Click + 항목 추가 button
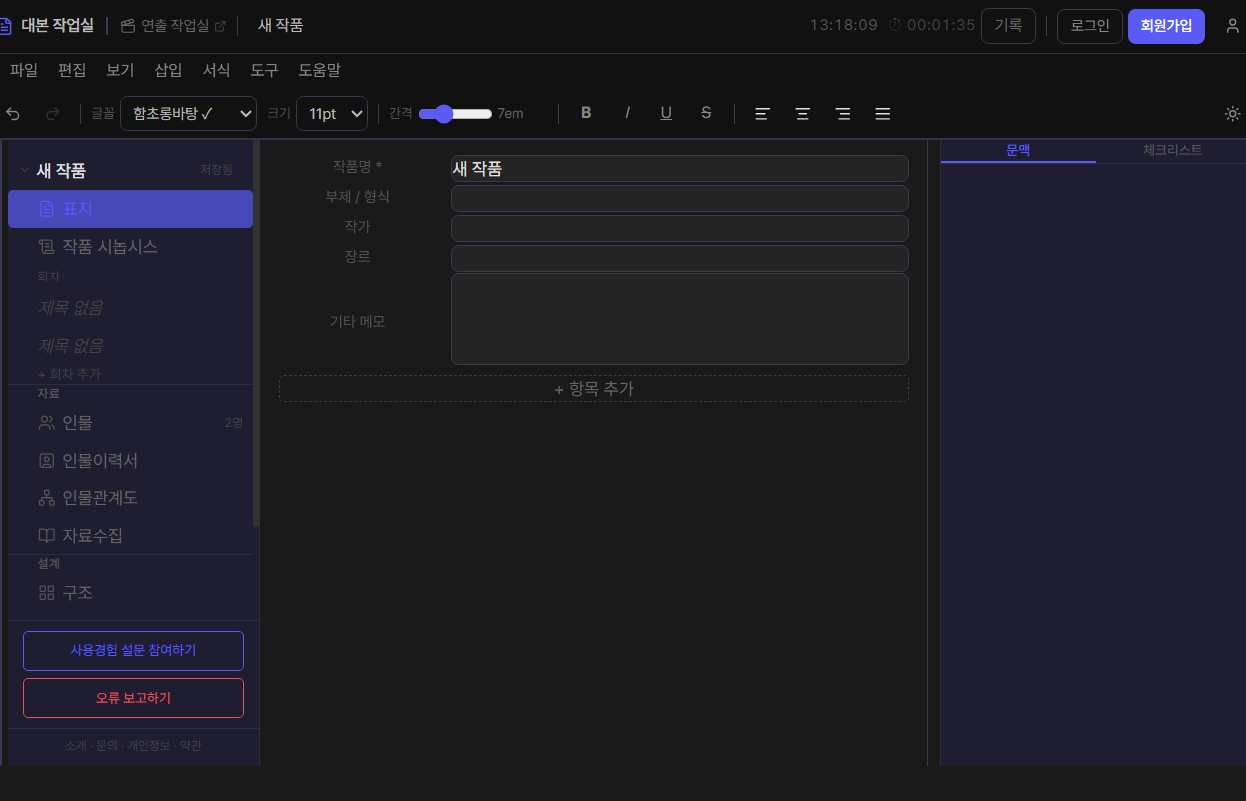 (594, 389)
